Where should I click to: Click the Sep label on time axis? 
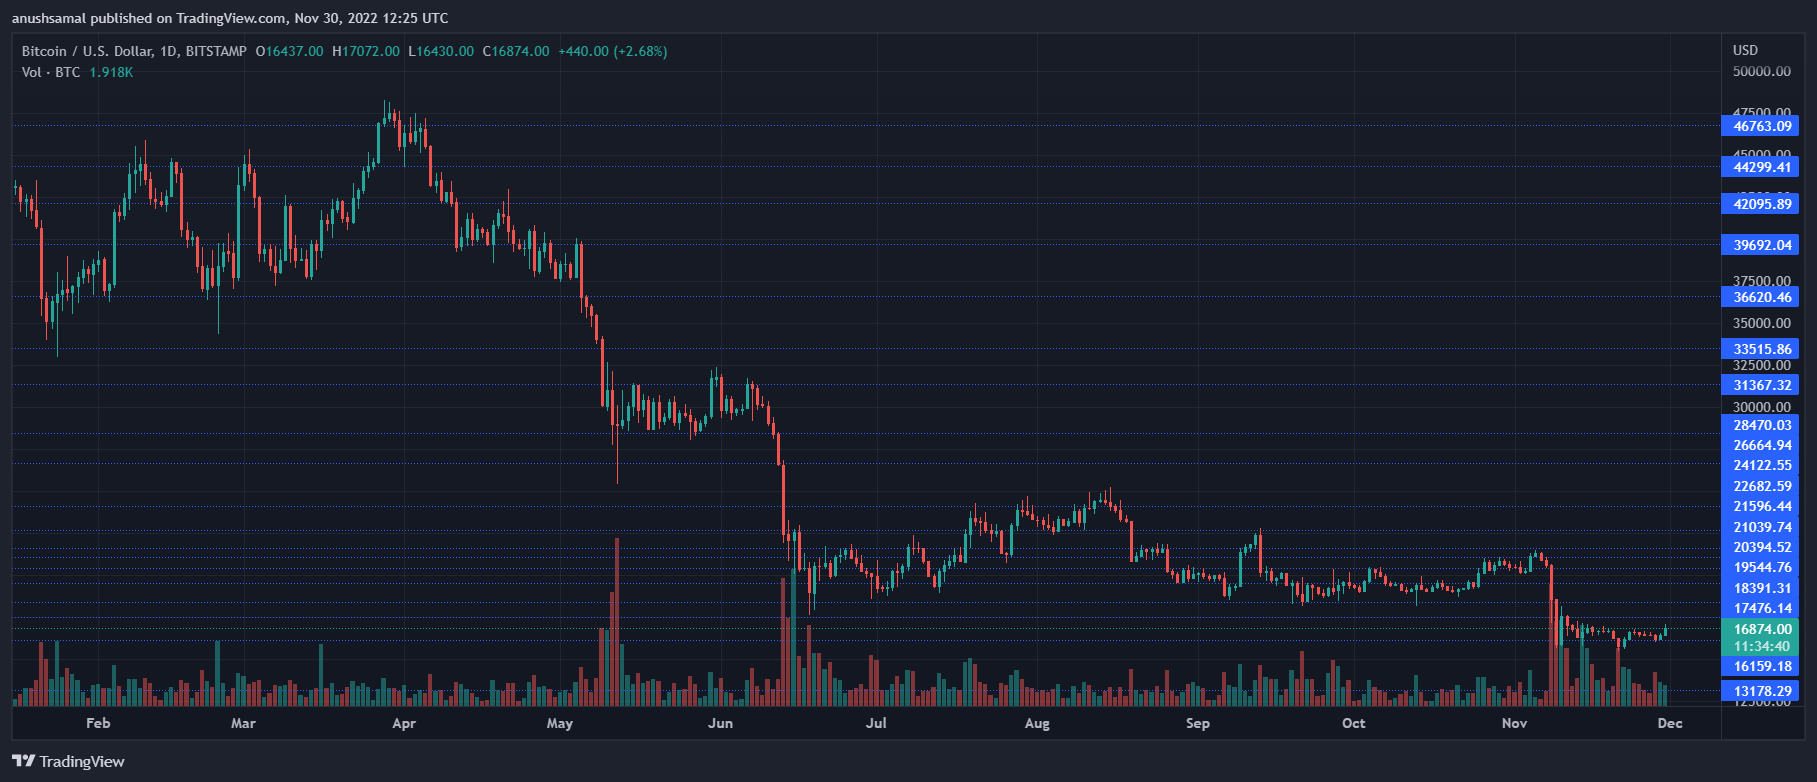(1197, 723)
